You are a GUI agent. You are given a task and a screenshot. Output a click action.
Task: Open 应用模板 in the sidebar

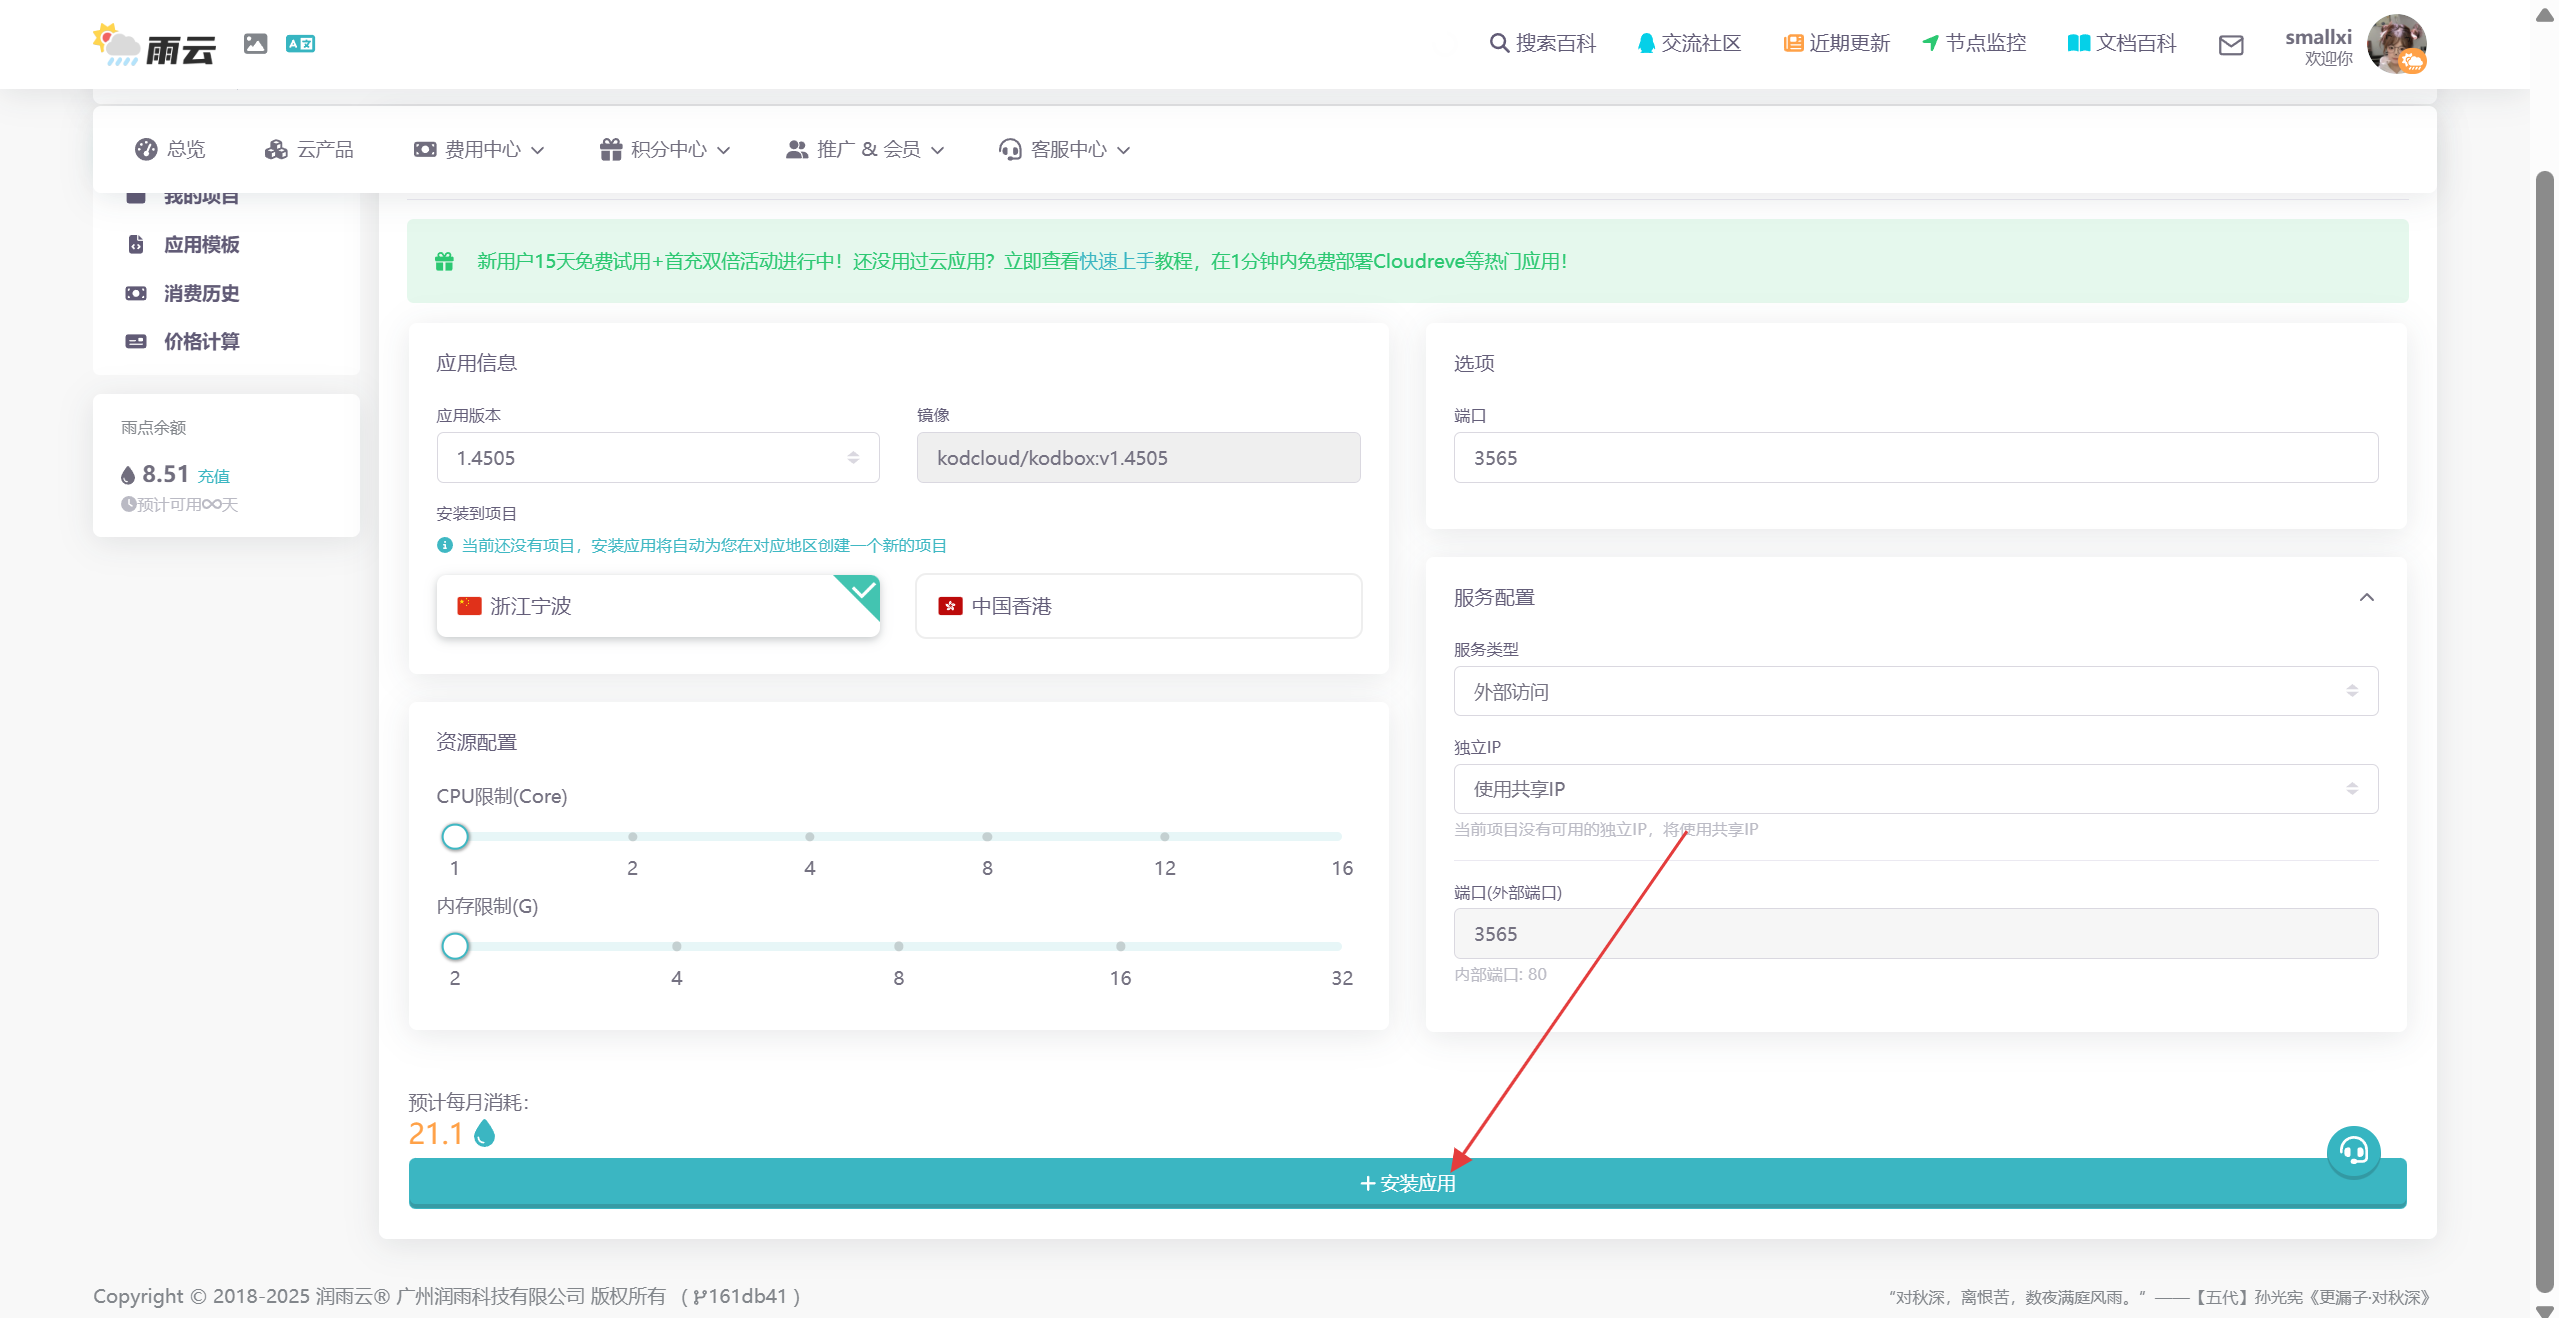point(201,245)
